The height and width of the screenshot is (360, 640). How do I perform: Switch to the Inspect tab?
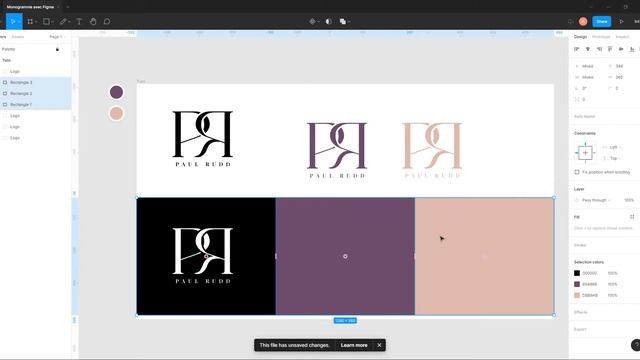(622, 37)
